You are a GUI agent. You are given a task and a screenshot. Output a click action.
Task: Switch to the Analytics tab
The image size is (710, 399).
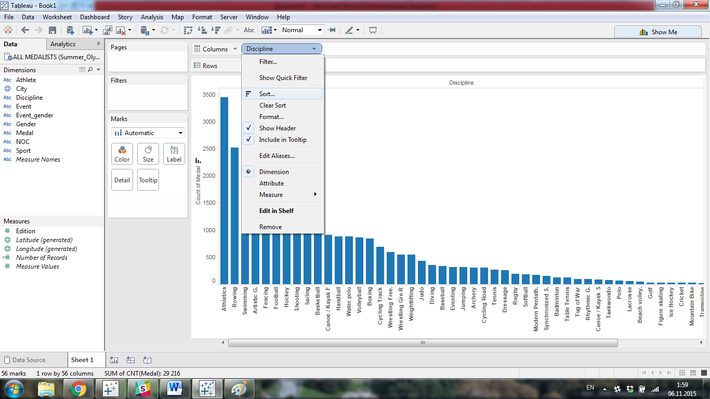click(63, 44)
